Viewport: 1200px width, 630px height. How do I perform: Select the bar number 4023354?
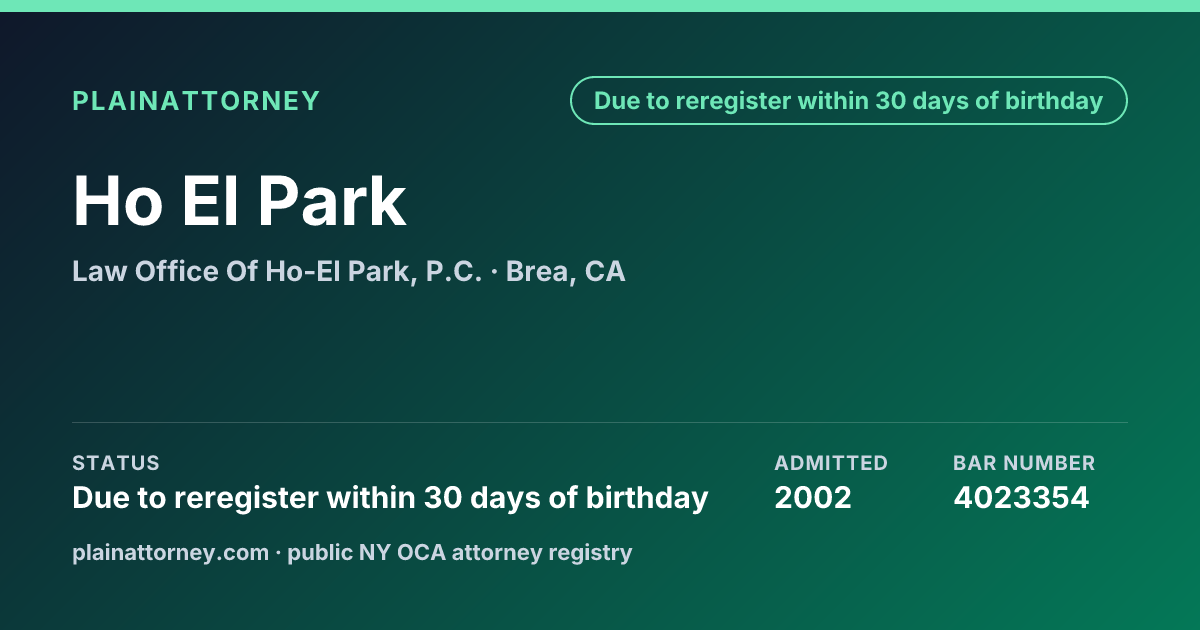pos(1021,498)
